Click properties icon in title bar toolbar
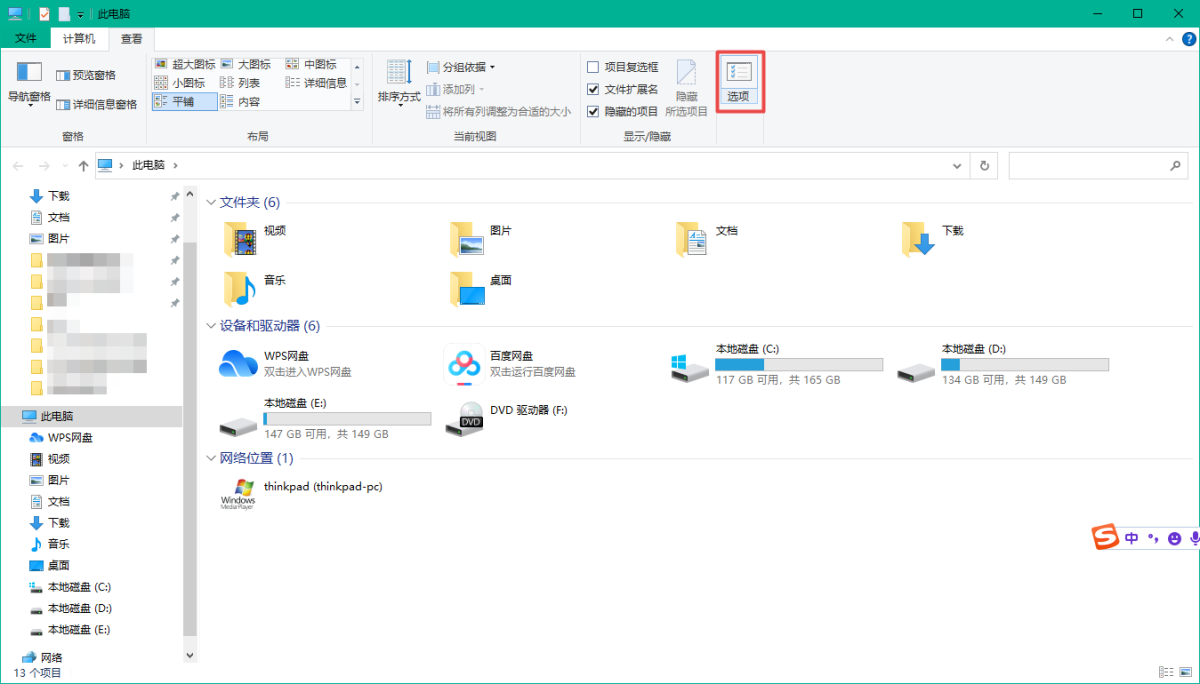Image resolution: width=1200 pixels, height=684 pixels. point(44,14)
